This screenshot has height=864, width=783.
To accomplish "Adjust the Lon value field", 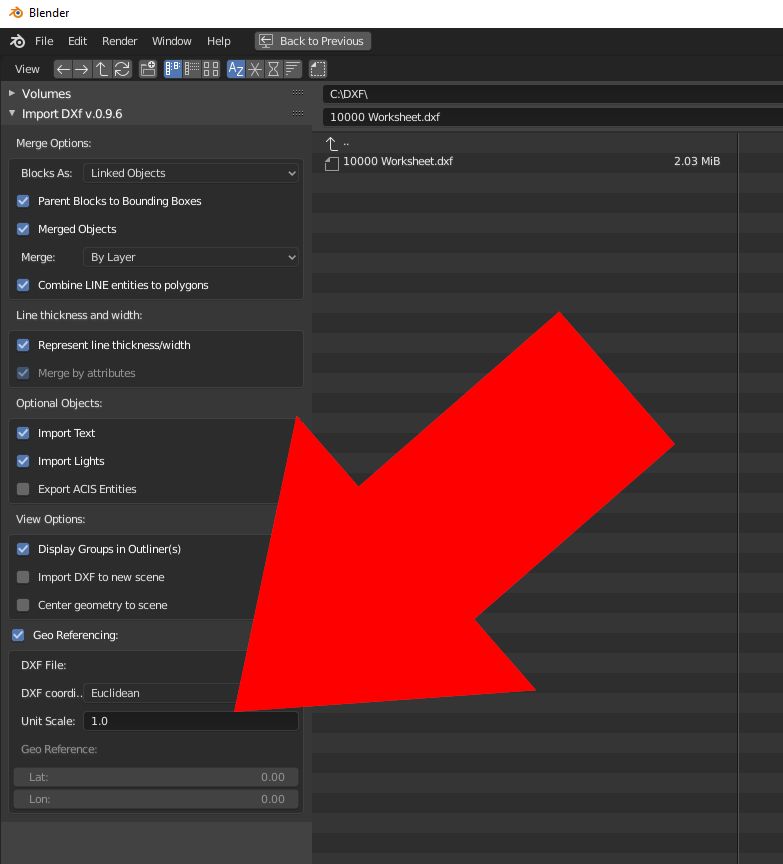I will (x=156, y=800).
